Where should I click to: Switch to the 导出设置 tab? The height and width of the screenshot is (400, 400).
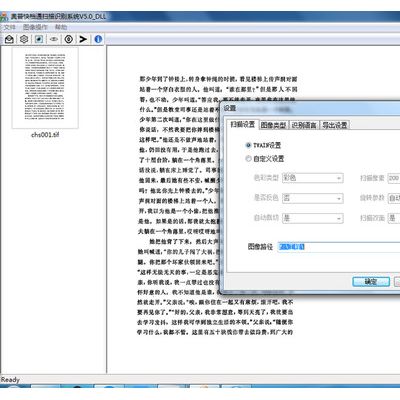click(x=335, y=125)
